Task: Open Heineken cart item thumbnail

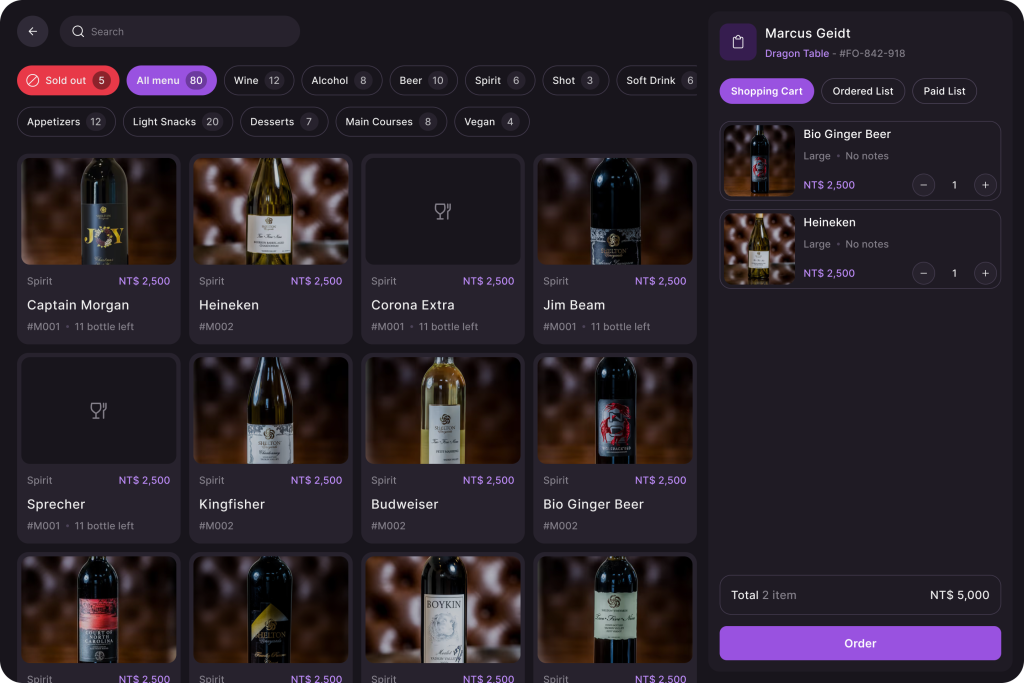Action: [x=759, y=249]
